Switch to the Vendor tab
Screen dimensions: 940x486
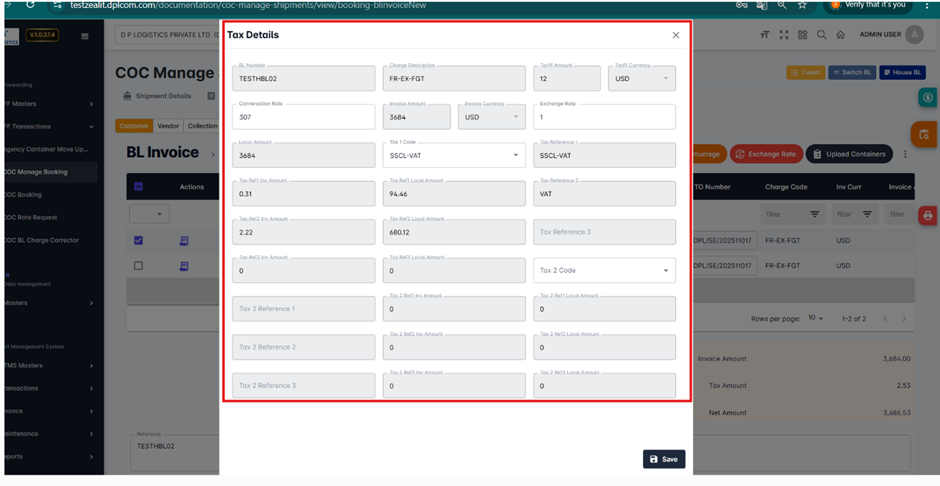(x=168, y=126)
